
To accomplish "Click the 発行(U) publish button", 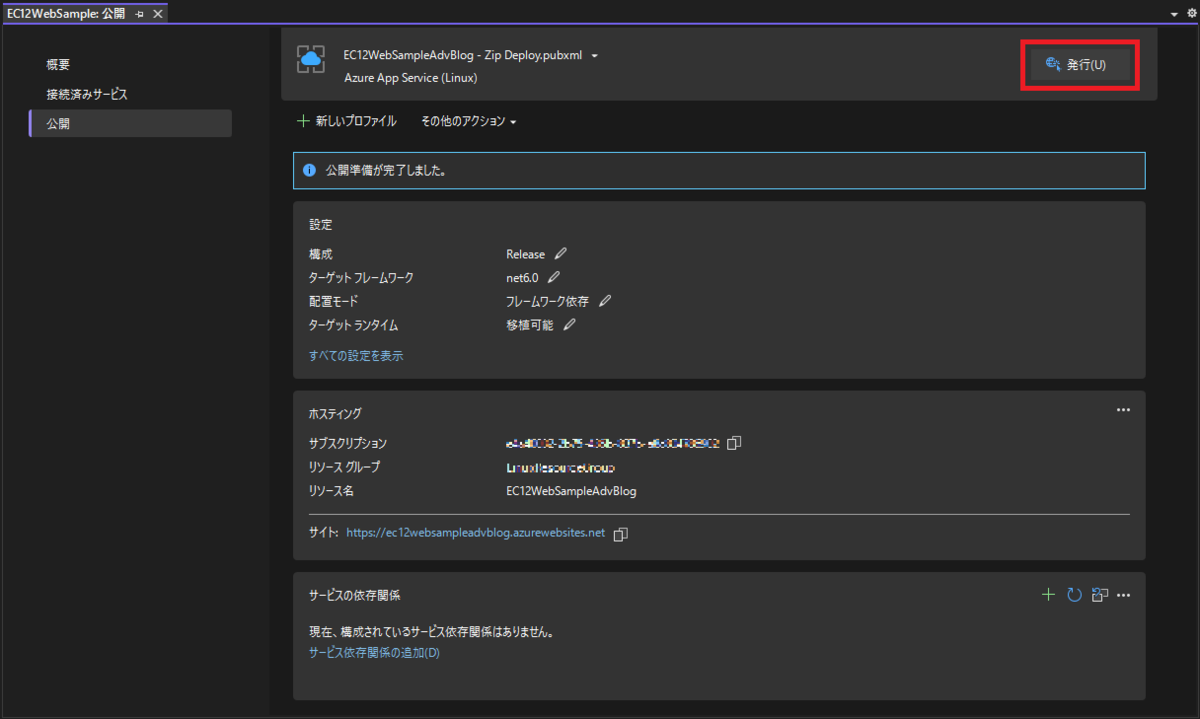I will click(x=1080, y=65).
